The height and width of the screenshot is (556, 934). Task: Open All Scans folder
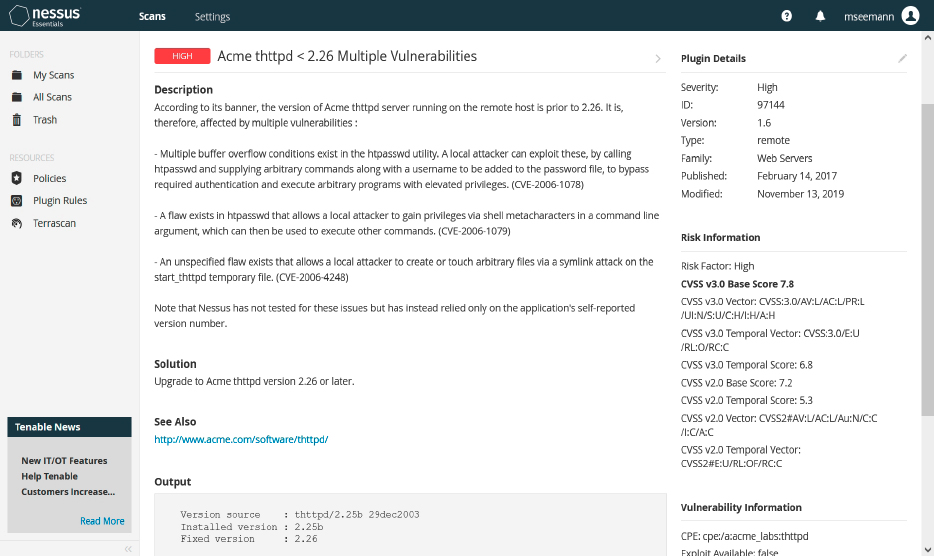point(52,97)
